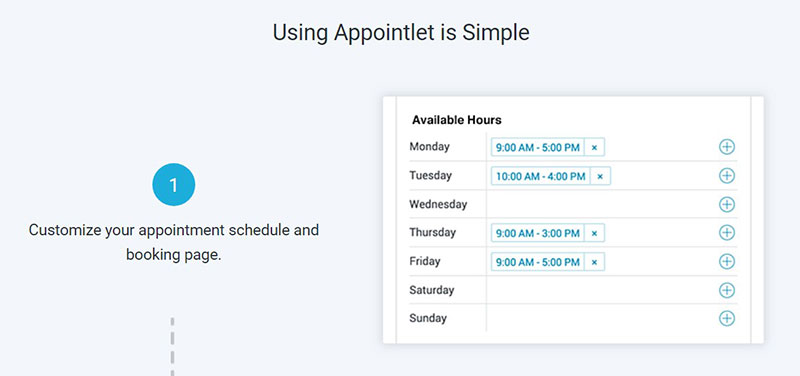Add hours for Wednesday with plus icon

[727, 205]
